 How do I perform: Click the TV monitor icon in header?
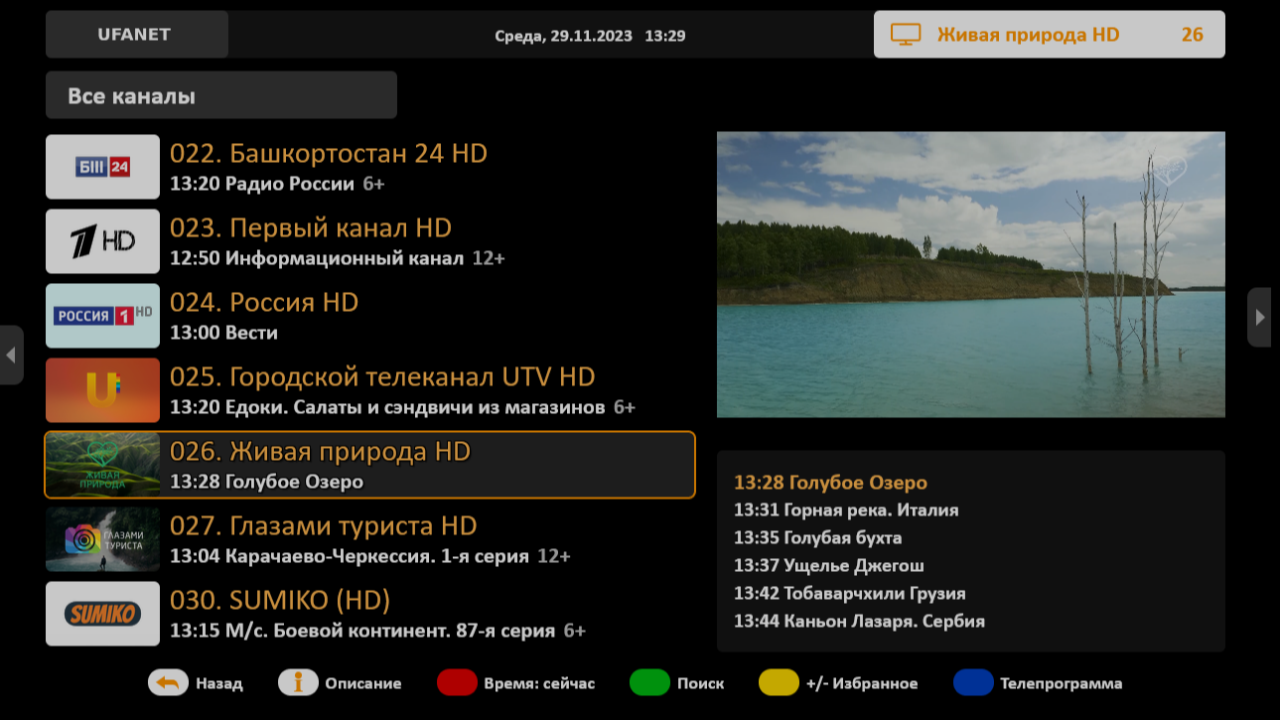tap(905, 35)
